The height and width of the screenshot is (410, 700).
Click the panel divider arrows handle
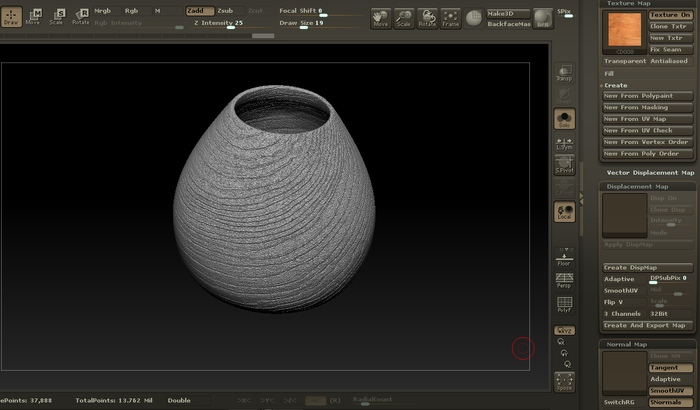pos(581,198)
